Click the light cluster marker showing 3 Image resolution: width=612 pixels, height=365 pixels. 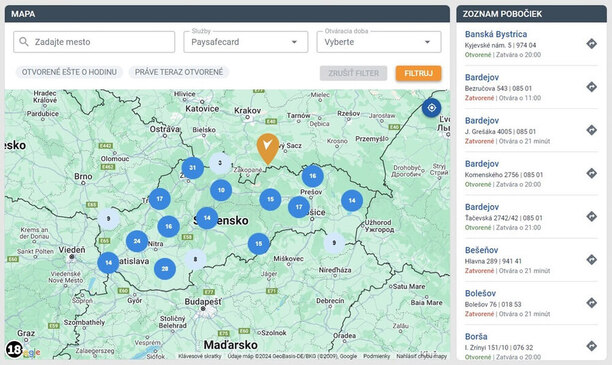pyautogui.click(x=220, y=163)
